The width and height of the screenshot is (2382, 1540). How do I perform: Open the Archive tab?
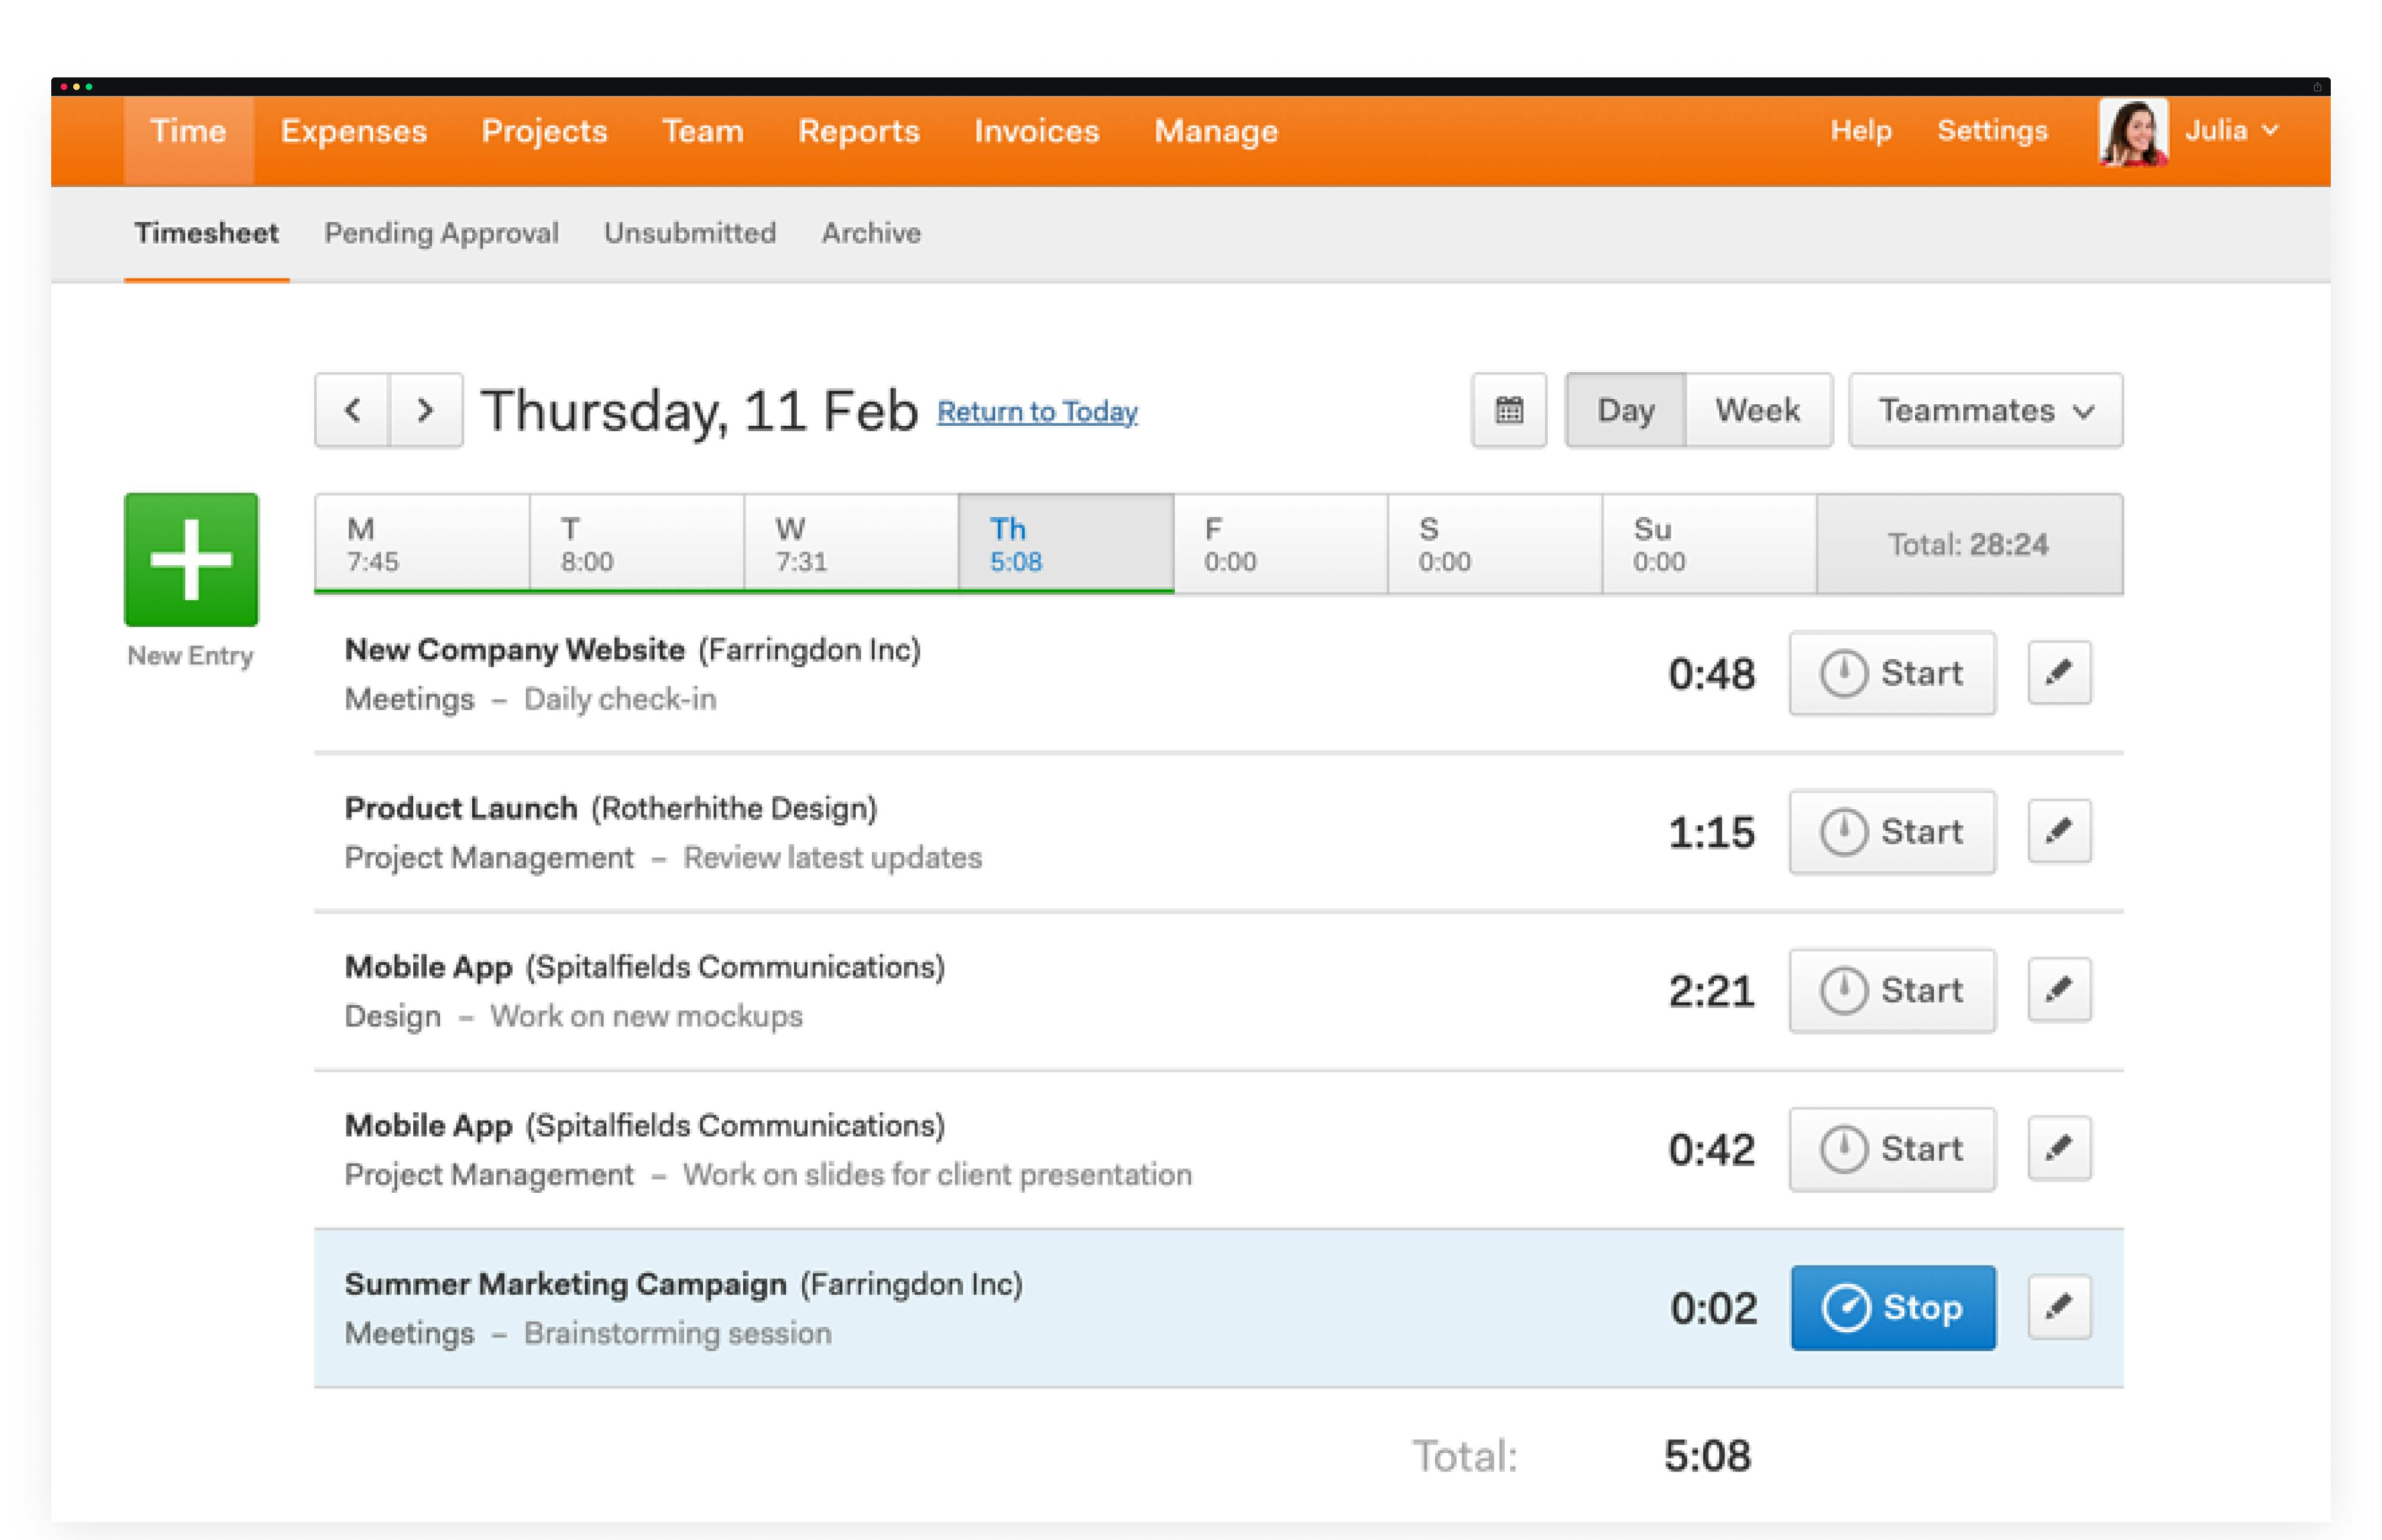pyautogui.click(x=870, y=233)
